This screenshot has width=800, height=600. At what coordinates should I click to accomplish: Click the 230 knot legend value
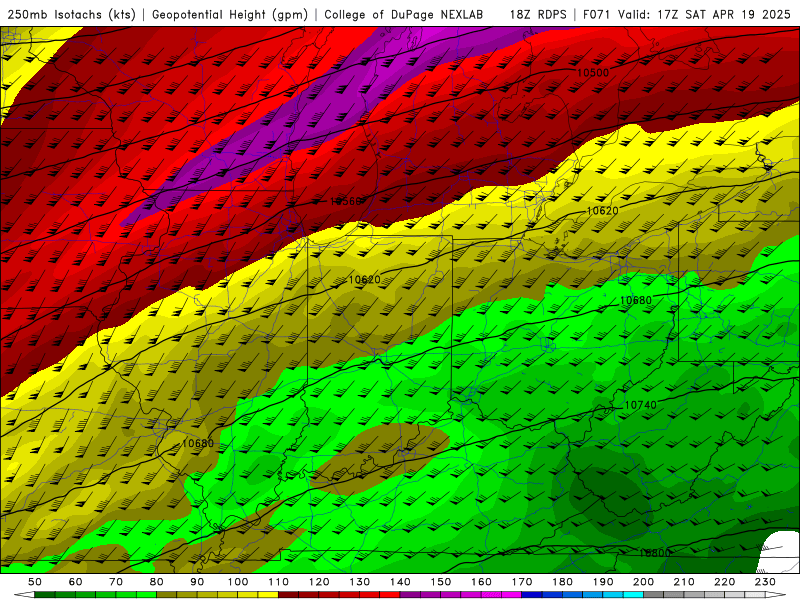(x=766, y=582)
